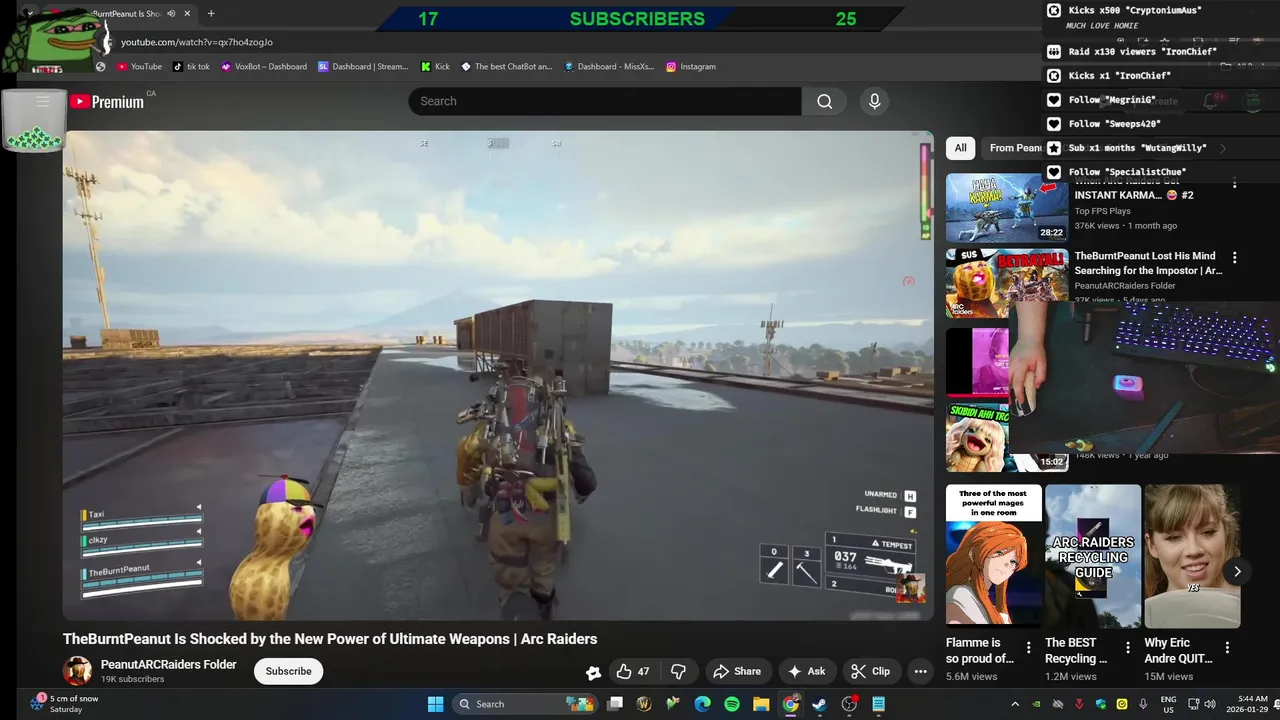Open the ARC Raiders Recycling Guide short

[x=1093, y=556]
